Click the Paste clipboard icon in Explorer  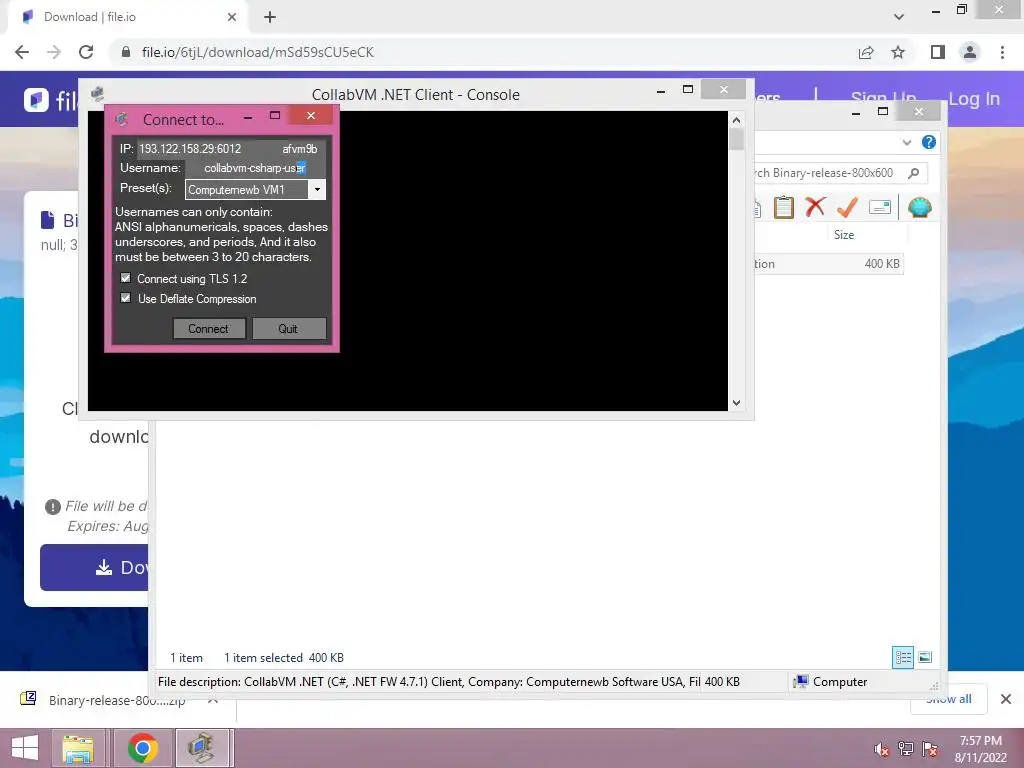click(x=784, y=208)
